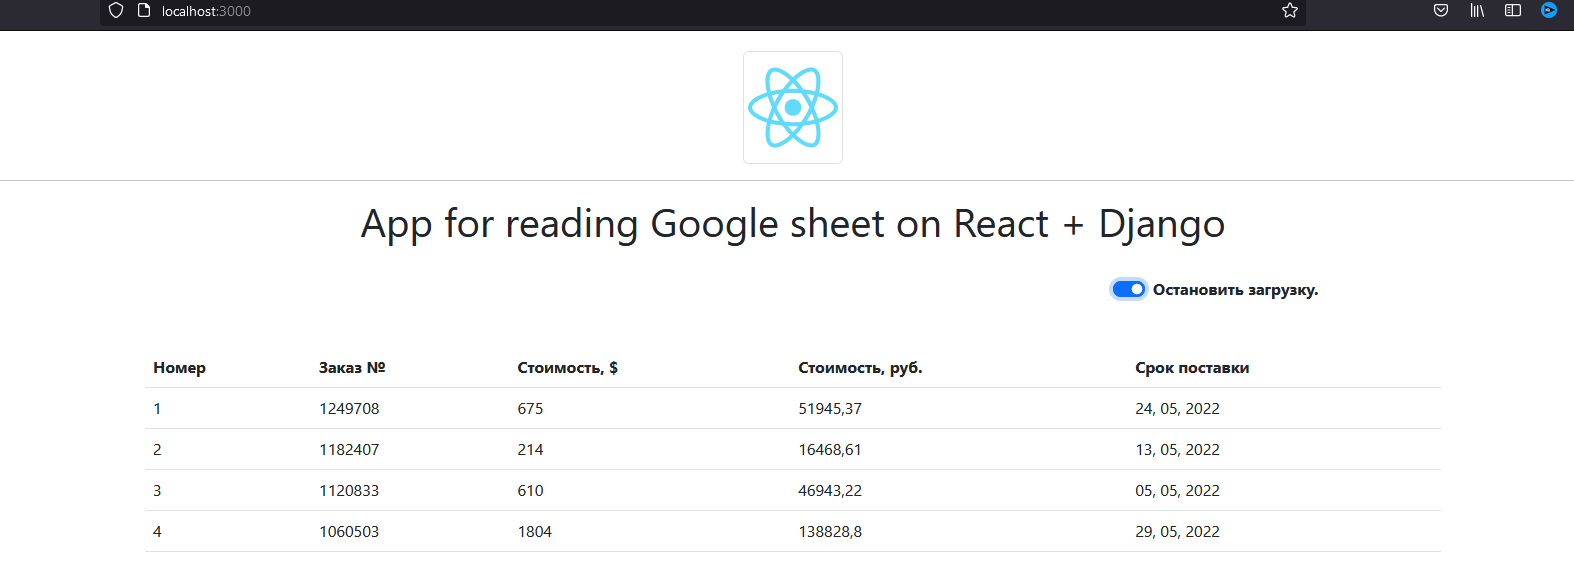The height and width of the screenshot is (584, 1574).
Task: Open row number 1 link
Action: [x=157, y=408]
